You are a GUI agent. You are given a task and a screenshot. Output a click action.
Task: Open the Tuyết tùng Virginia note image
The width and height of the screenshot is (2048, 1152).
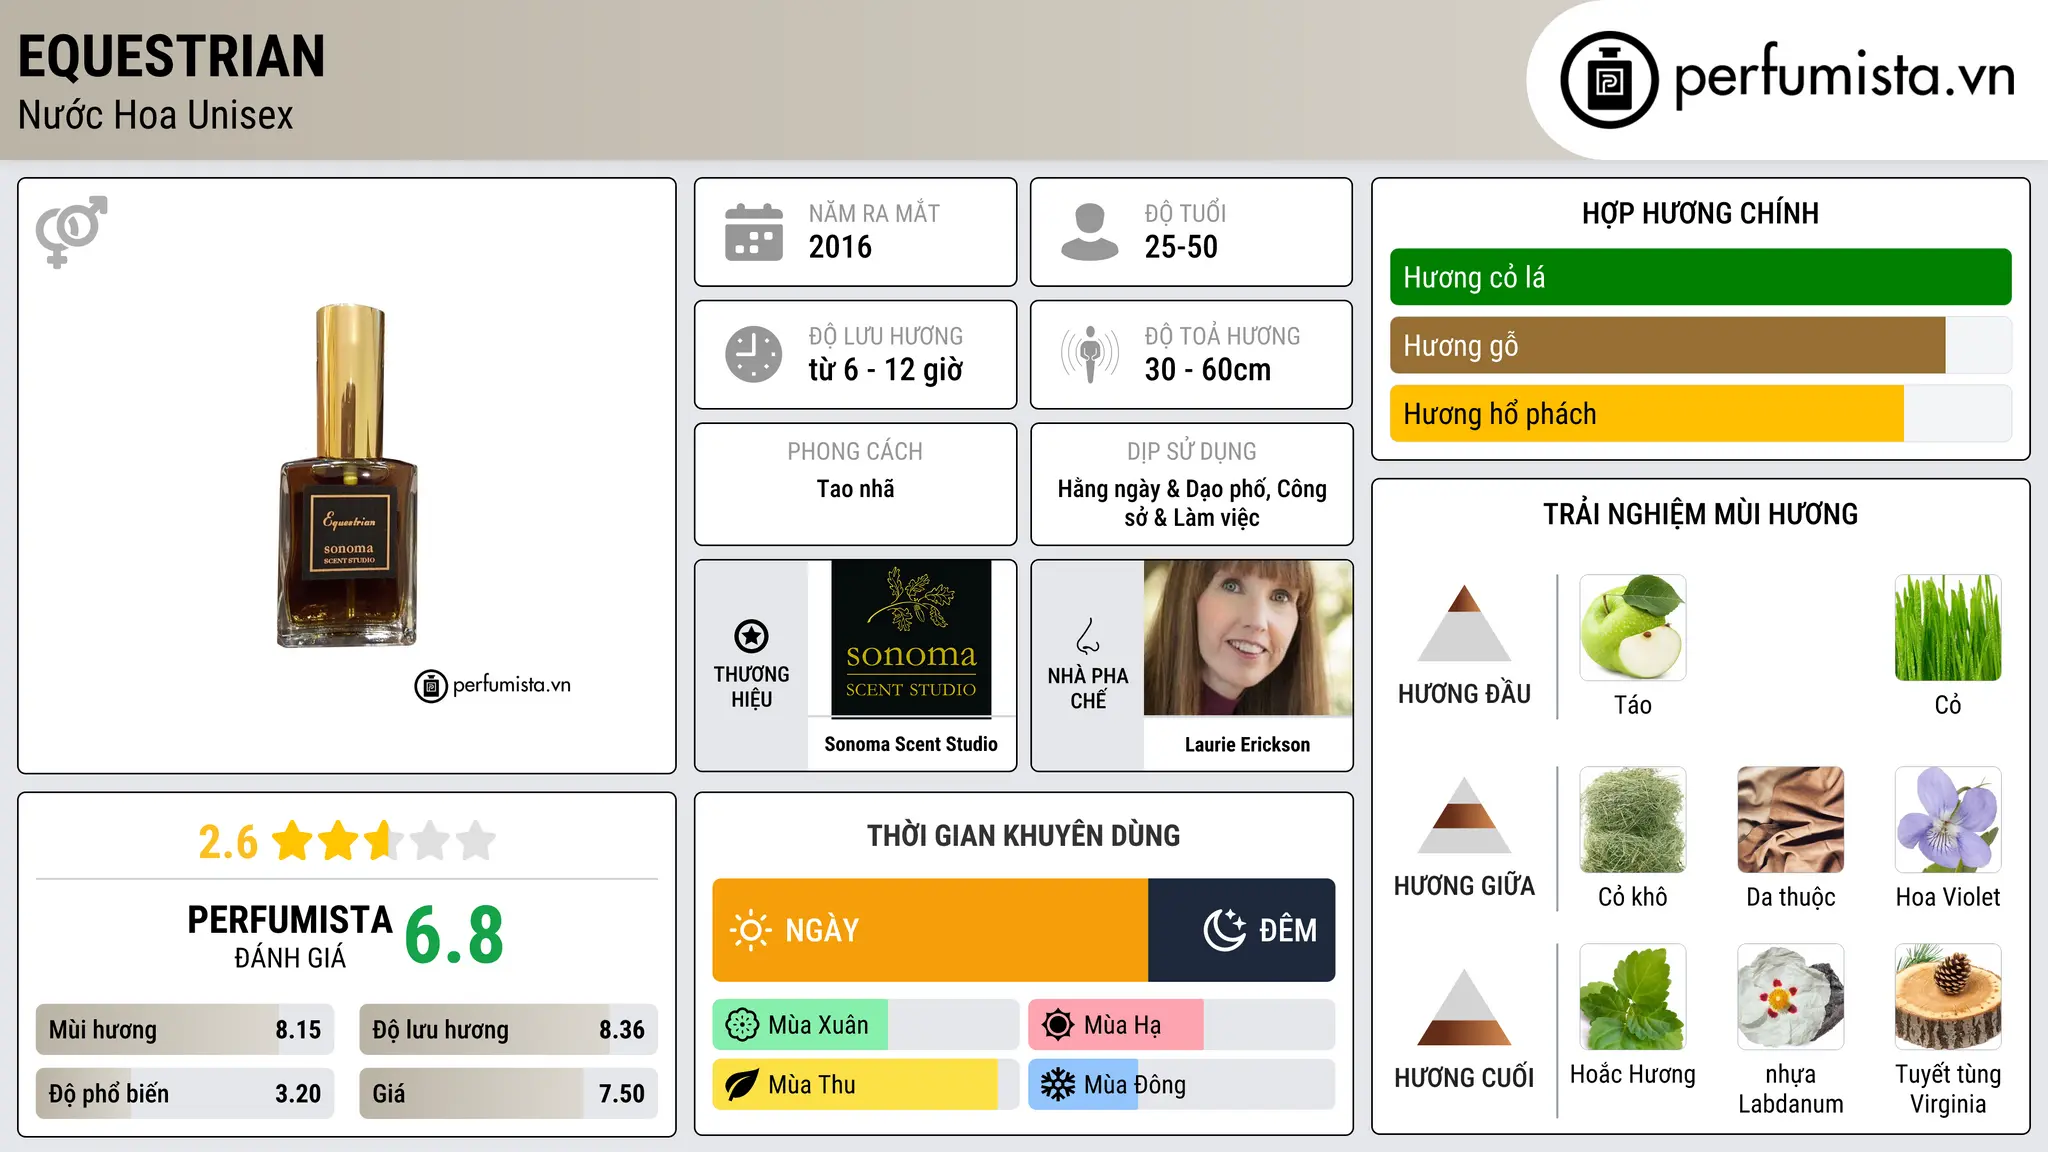[1948, 997]
